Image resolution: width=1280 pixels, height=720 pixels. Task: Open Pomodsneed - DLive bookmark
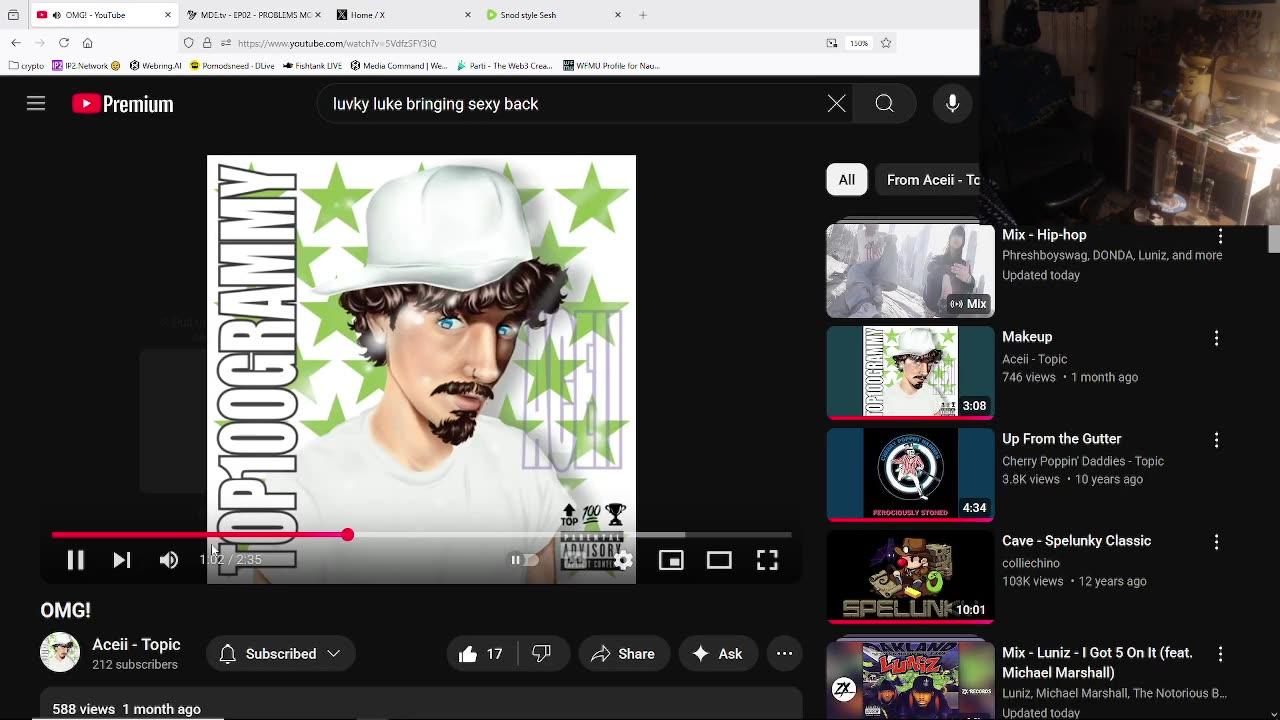tap(232, 66)
